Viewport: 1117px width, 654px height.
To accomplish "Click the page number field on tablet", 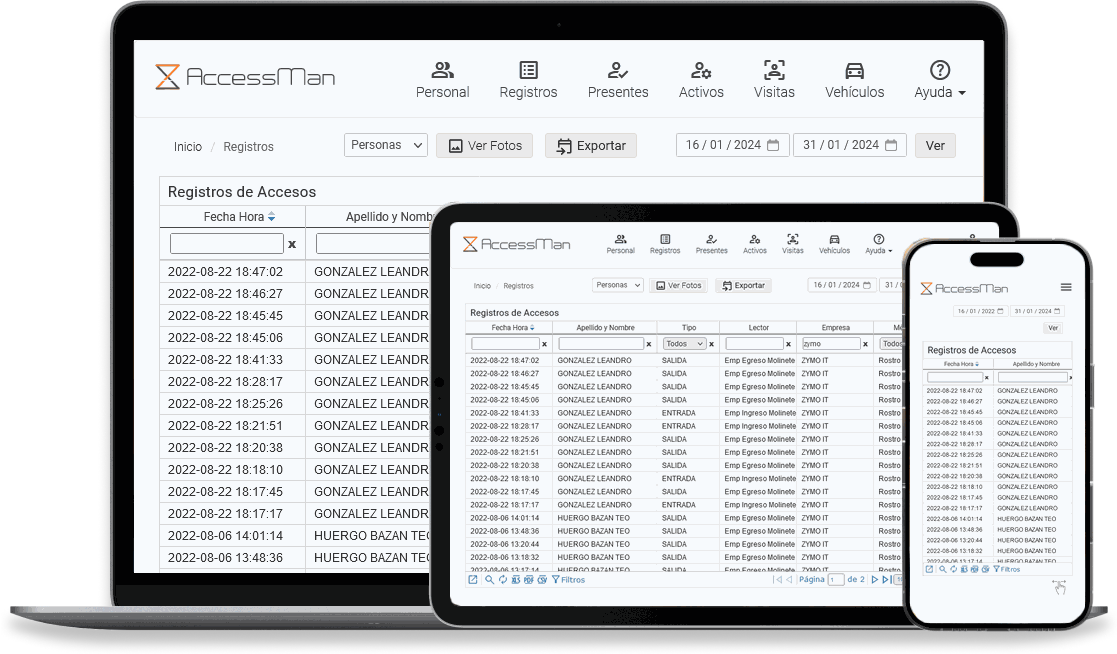I will coord(836,580).
